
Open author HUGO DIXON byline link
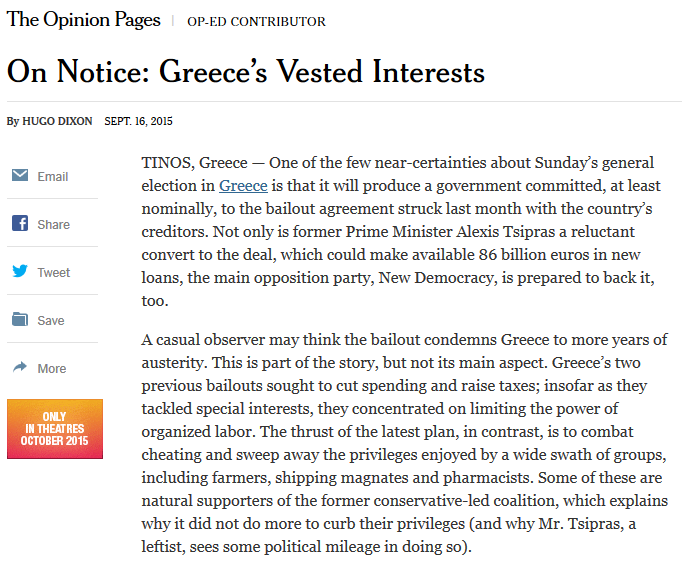click(57, 121)
